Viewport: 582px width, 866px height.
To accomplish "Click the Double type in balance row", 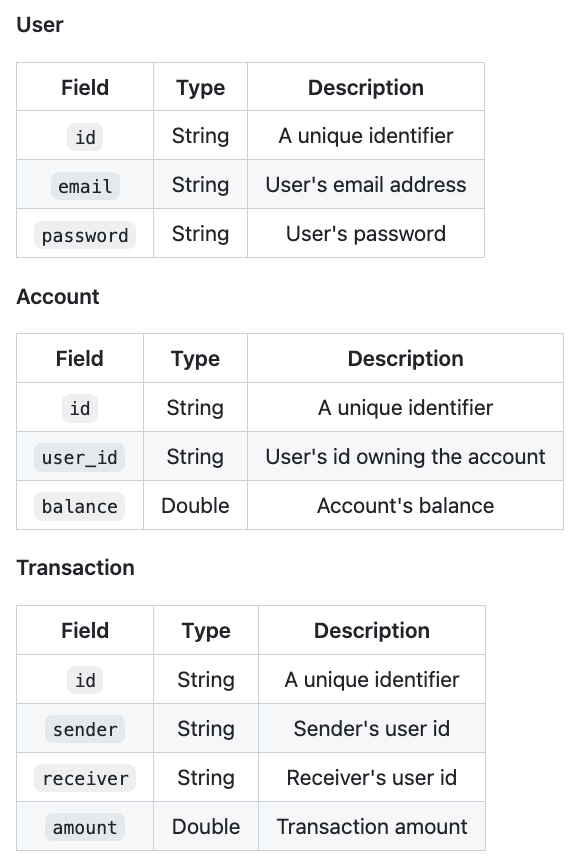I will pos(195,505).
